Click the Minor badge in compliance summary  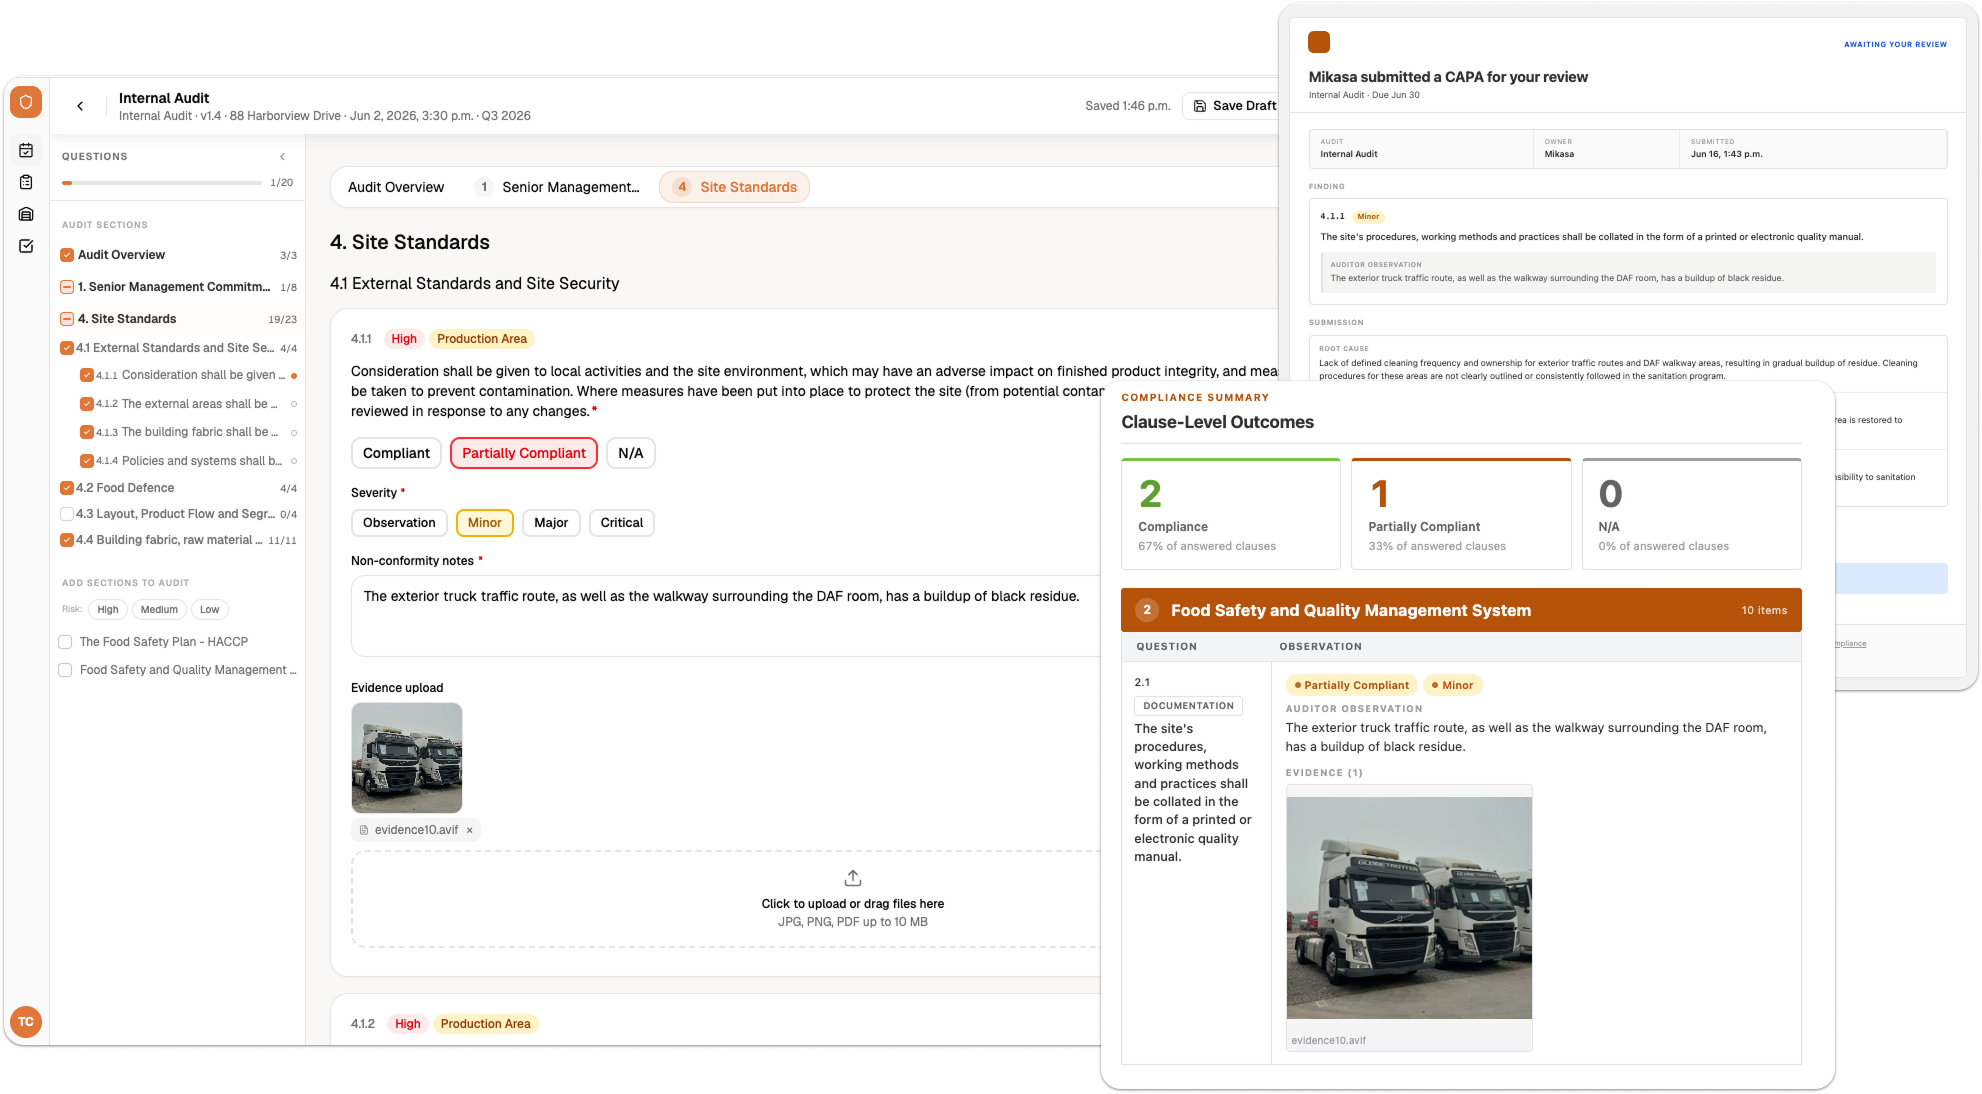[1453, 685]
